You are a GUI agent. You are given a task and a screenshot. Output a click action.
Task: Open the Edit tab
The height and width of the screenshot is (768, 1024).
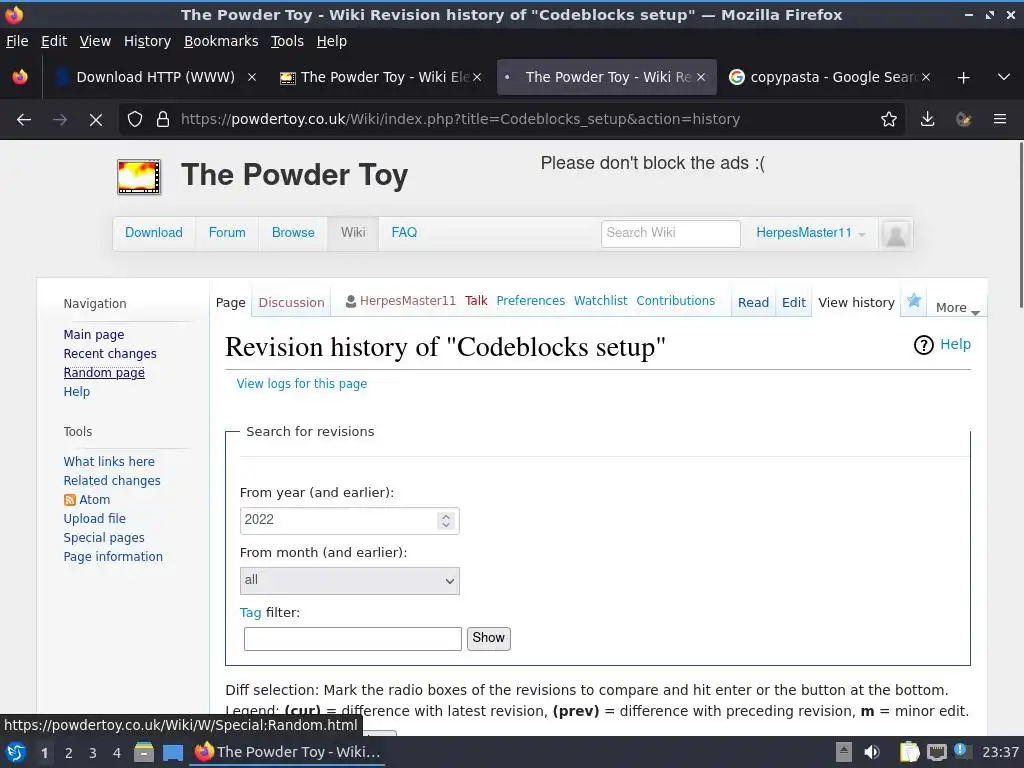click(793, 302)
